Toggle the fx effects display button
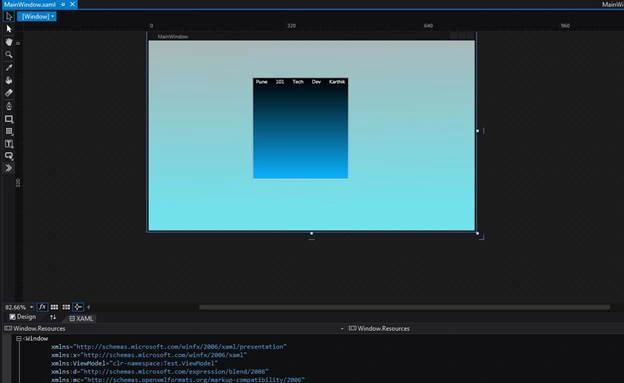This screenshot has height=383, width=624. click(42, 307)
